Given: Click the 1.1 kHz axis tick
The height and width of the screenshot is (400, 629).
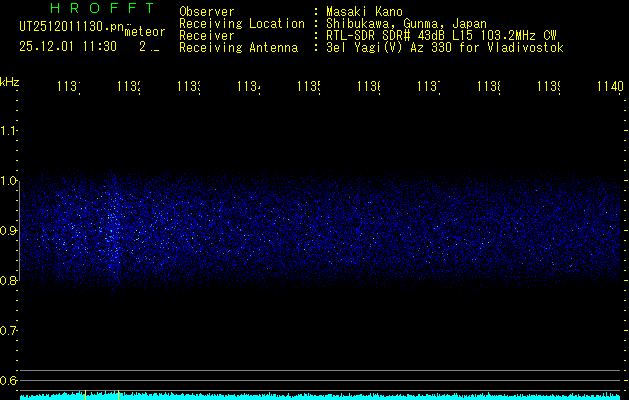Looking at the screenshot, I should click(9, 130).
